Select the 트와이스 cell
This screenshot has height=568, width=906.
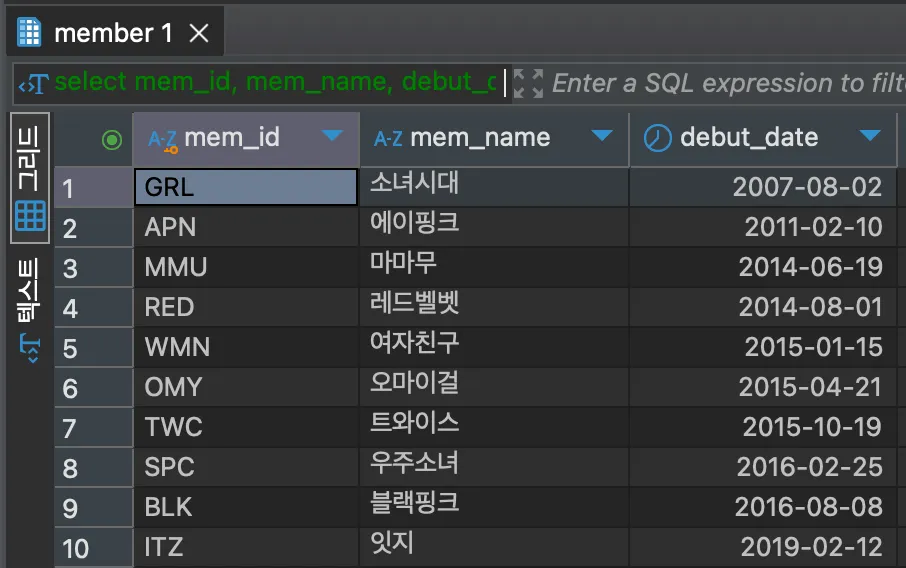(494, 428)
